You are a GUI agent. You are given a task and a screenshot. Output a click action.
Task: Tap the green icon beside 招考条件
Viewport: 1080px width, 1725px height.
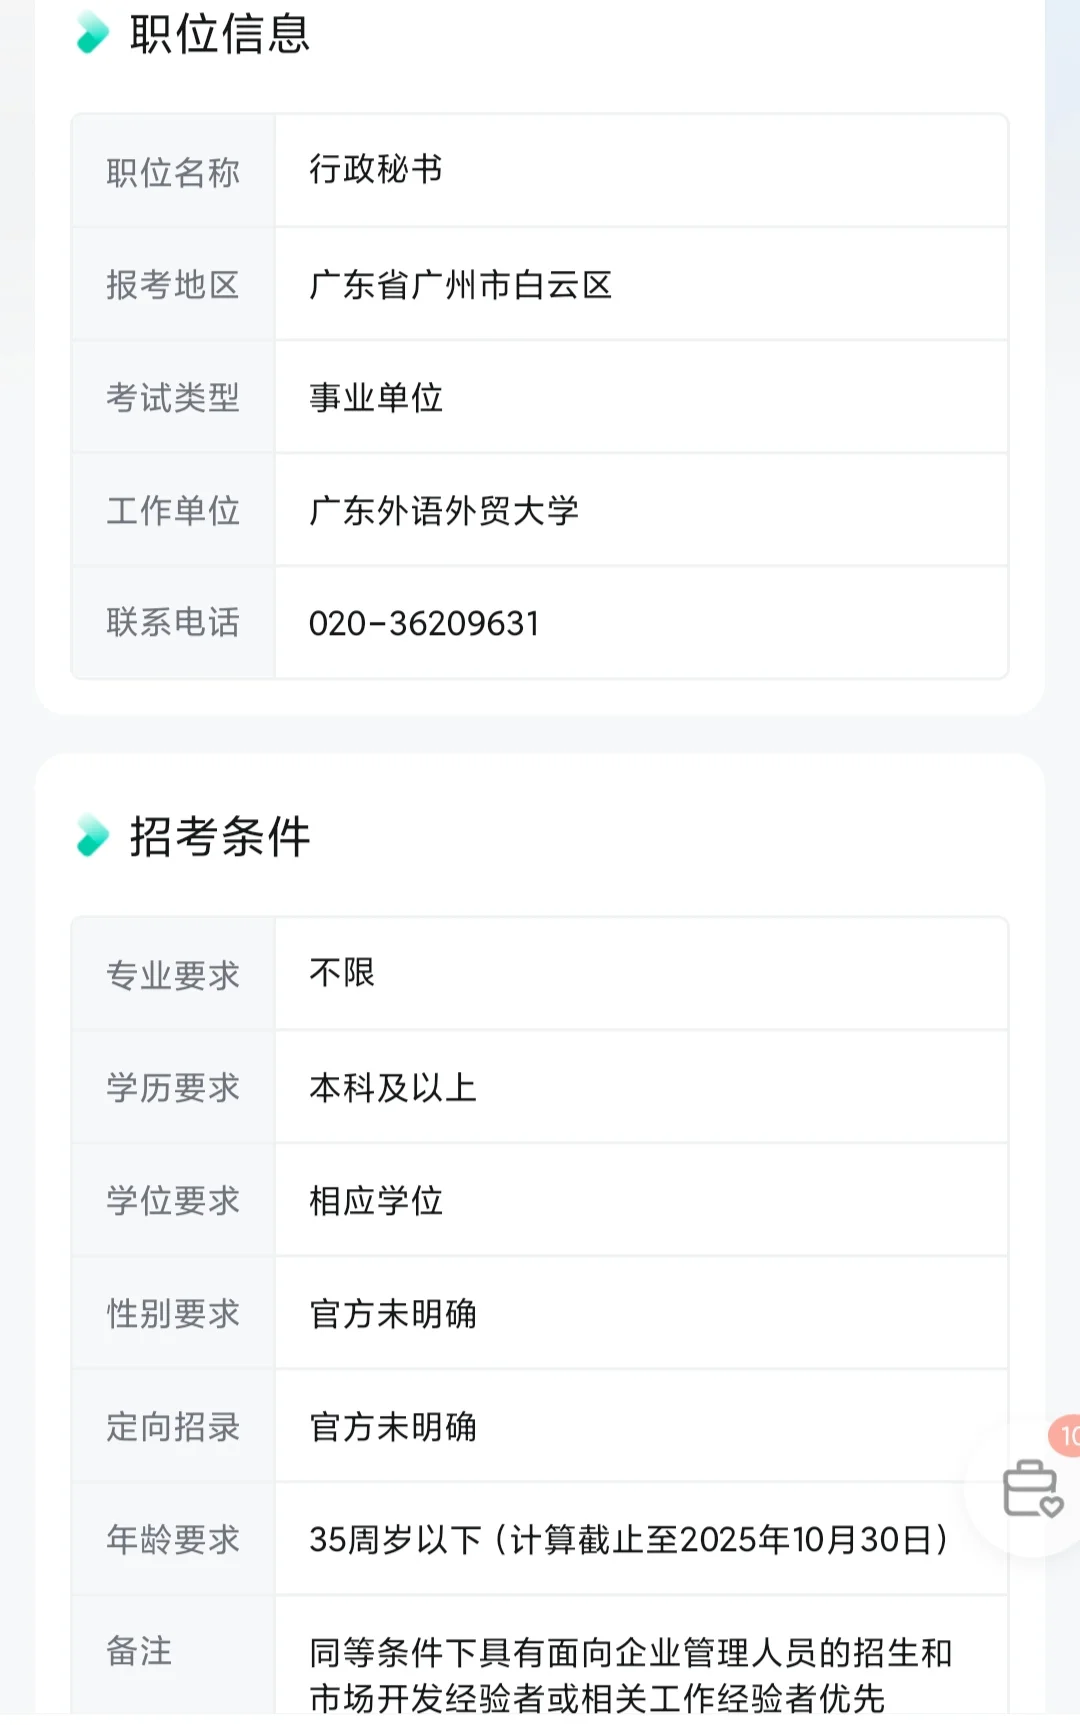[x=93, y=835]
